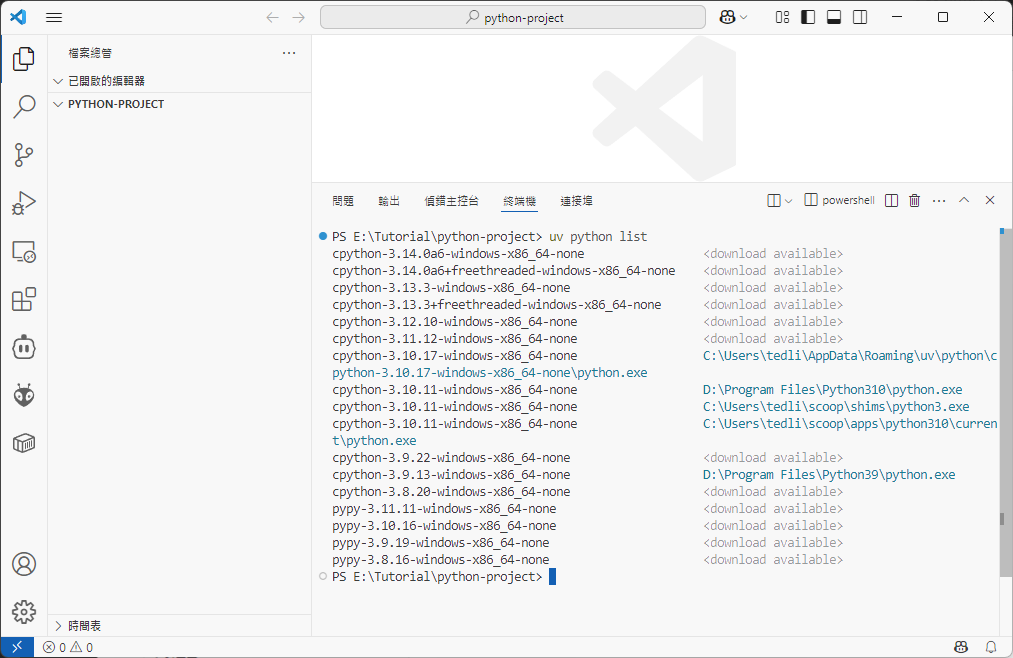The image size is (1013, 658).
Task: Click inside the python-project search box
Action: [512, 17]
